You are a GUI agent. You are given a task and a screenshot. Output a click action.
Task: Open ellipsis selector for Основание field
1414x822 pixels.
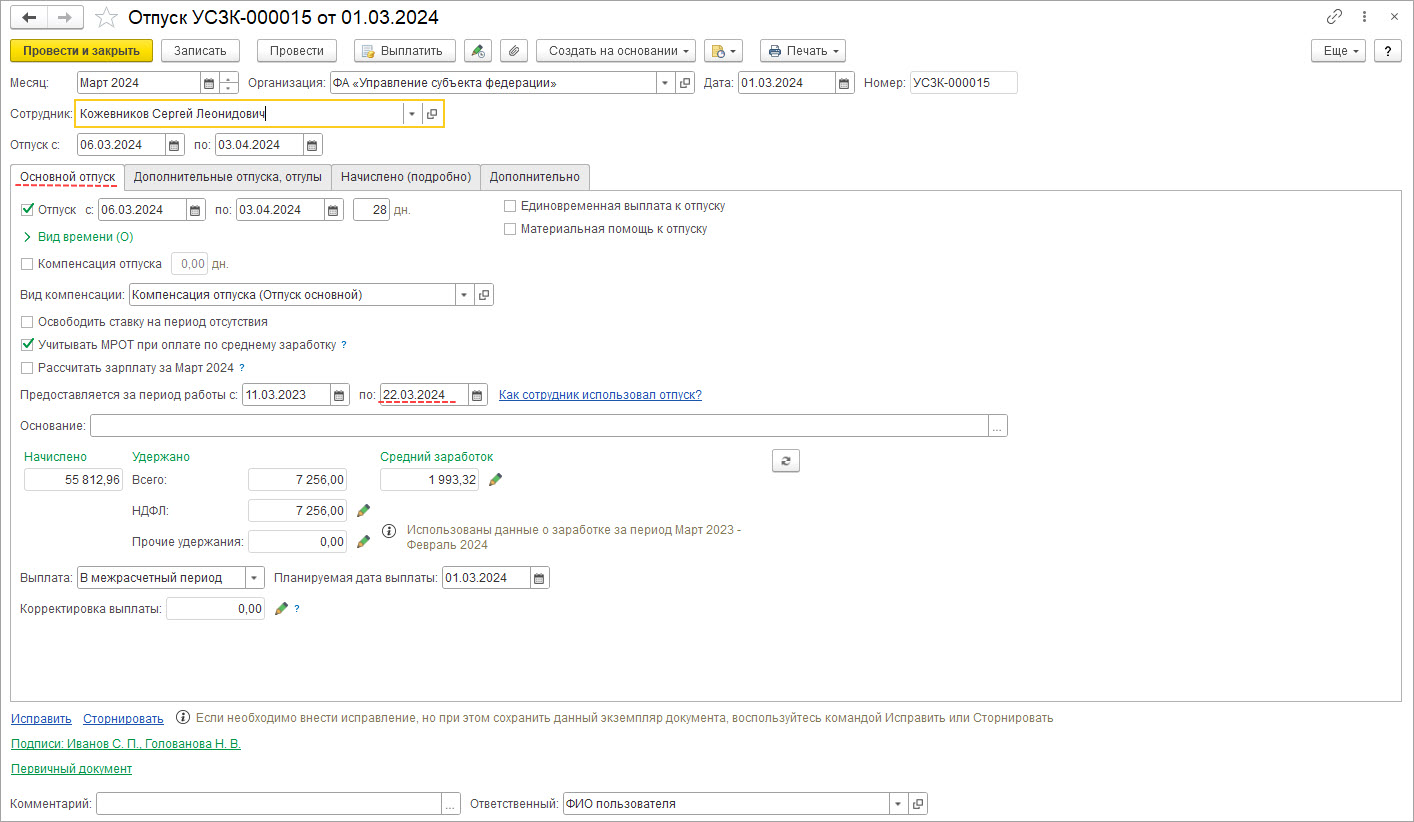tap(997, 426)
